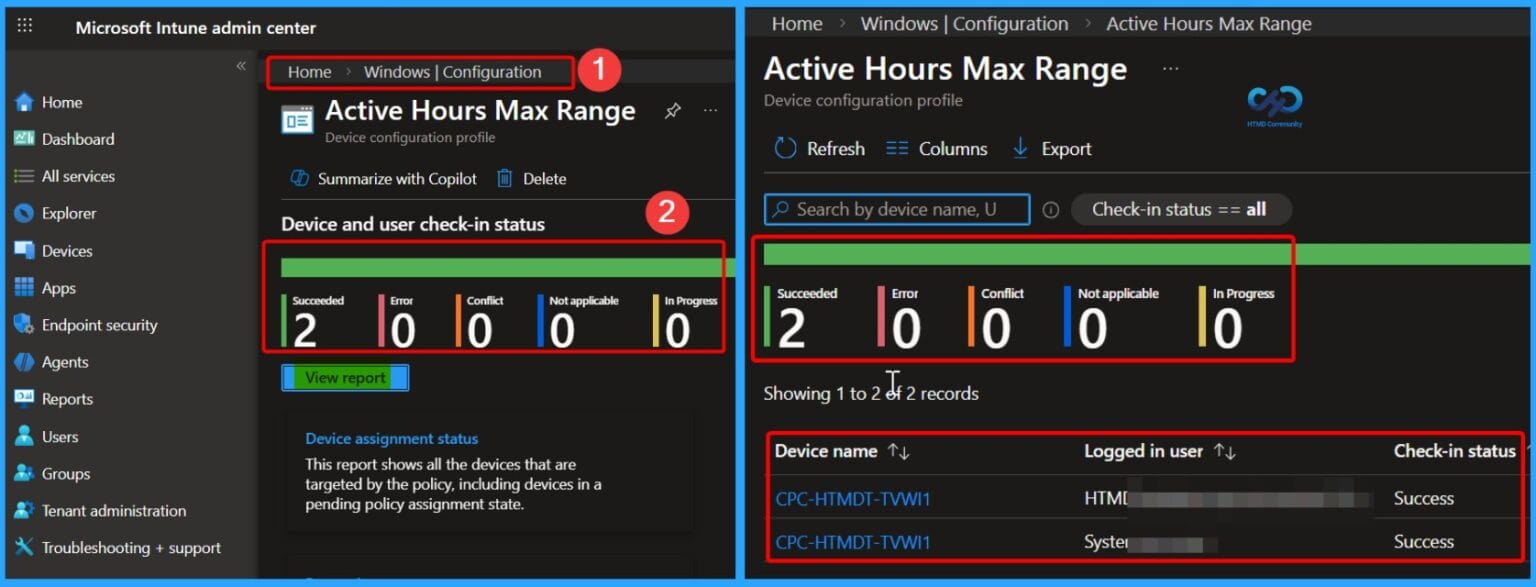This screenshot has height=587, width=1536.
Task: Click Windows | Configuration breadcrumb in right pane
Action: point(964,23)
